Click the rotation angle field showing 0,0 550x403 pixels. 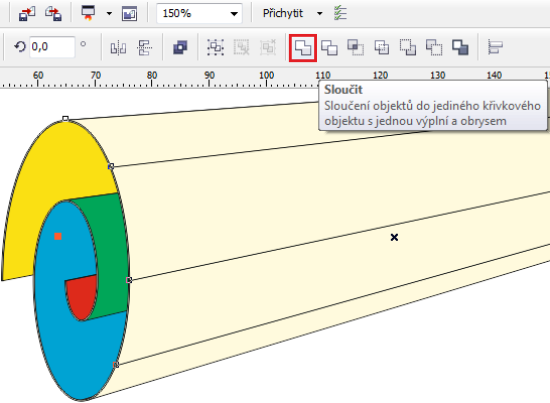click(52, 47)
